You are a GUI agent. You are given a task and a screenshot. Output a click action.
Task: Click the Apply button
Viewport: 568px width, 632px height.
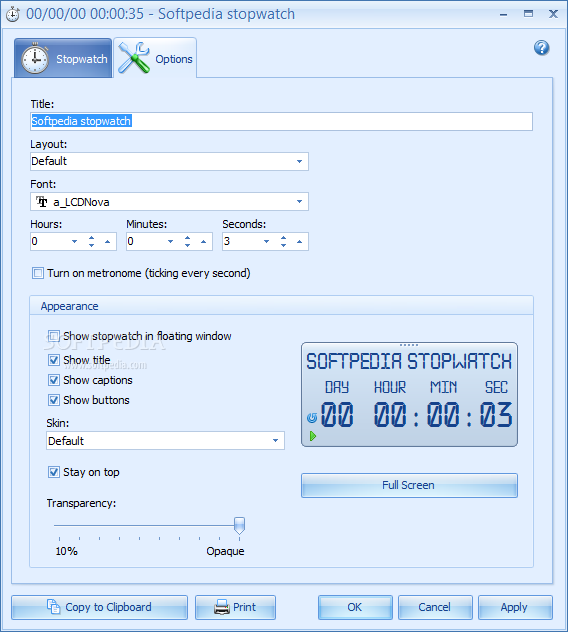[x=515, y=607]
